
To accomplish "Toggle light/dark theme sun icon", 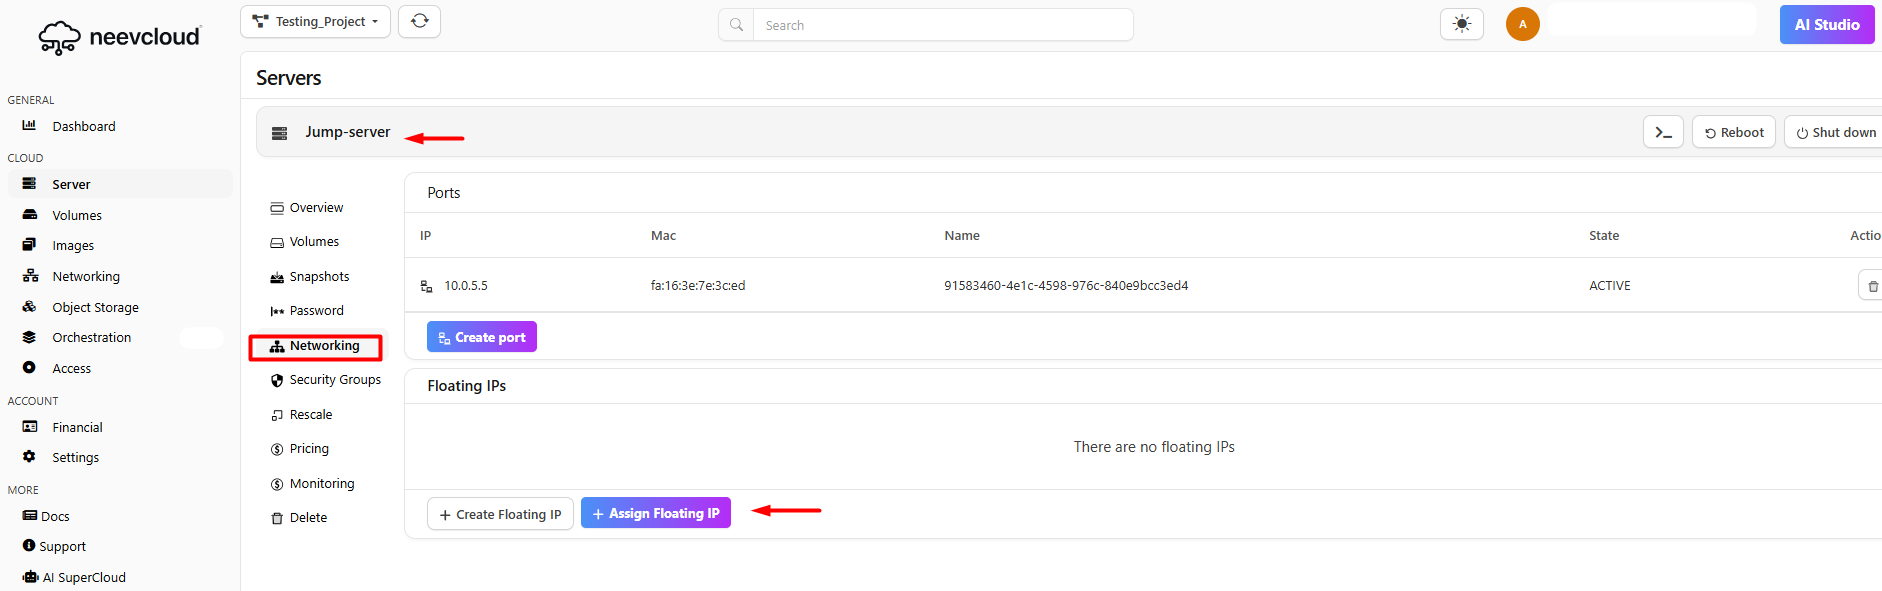I will tap(1461, 24).
